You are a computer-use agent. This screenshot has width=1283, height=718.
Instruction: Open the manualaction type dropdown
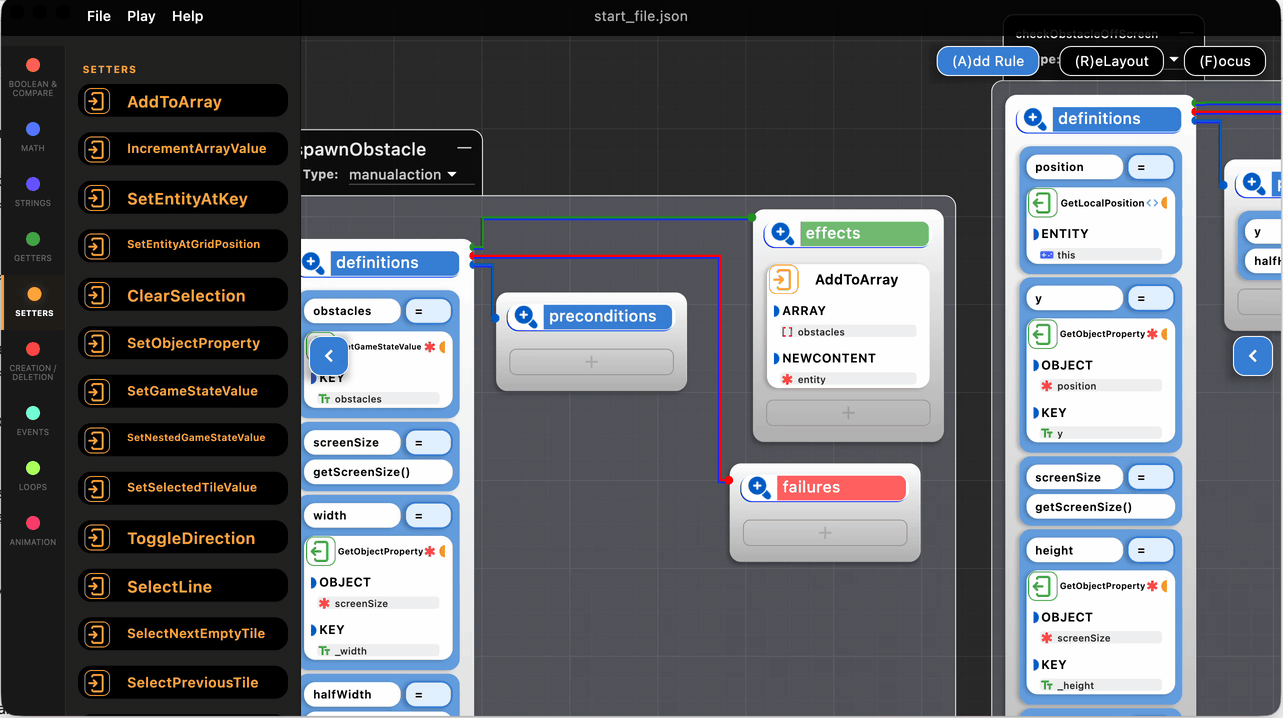[403, 174]
